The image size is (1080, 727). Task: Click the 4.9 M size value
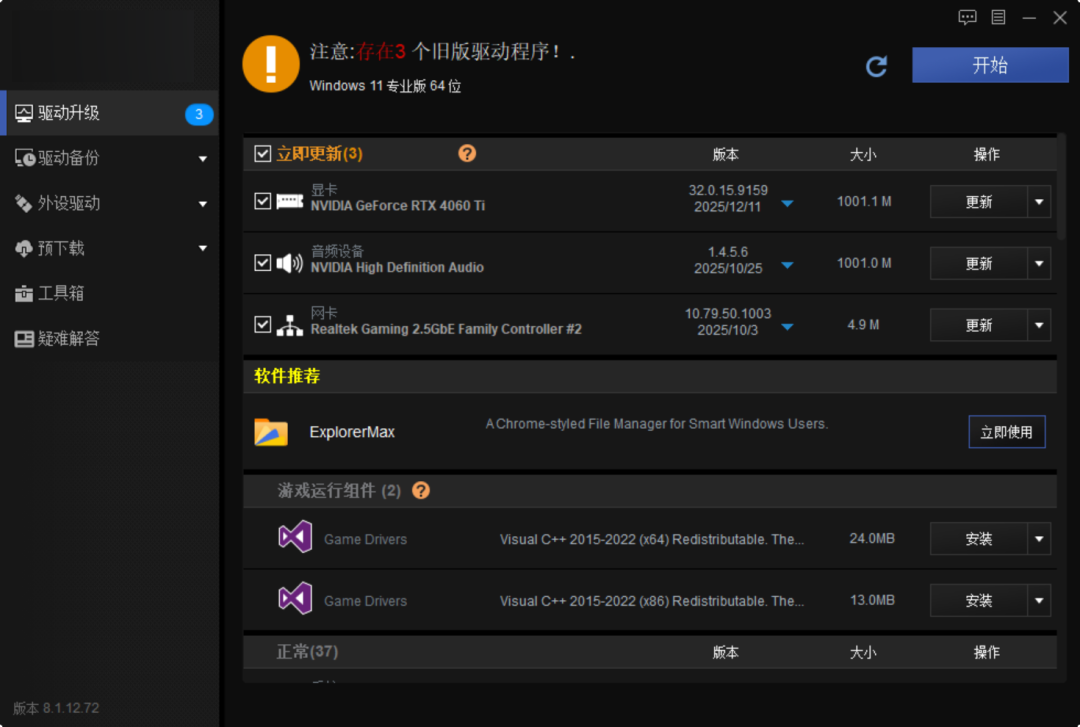pos(863,325)
